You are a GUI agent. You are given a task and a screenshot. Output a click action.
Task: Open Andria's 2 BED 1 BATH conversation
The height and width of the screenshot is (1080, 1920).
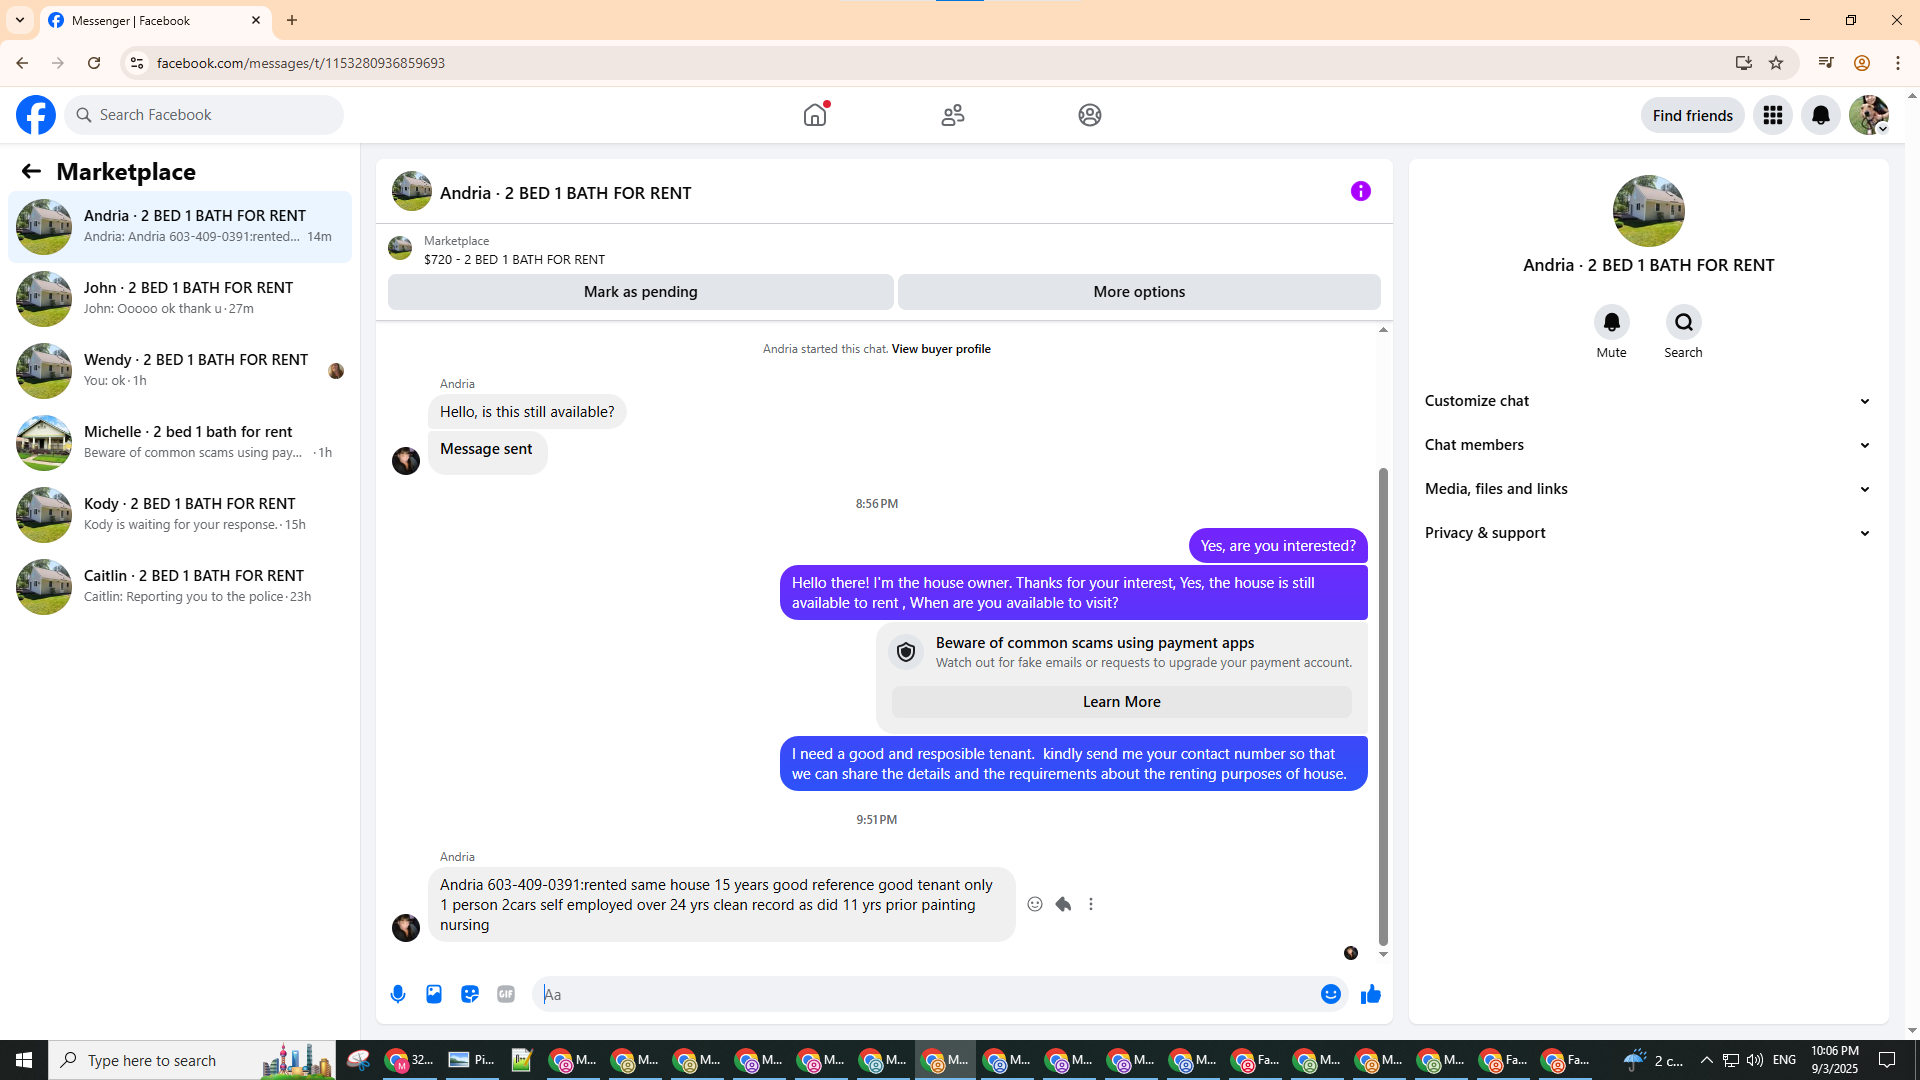click(180, 227)
